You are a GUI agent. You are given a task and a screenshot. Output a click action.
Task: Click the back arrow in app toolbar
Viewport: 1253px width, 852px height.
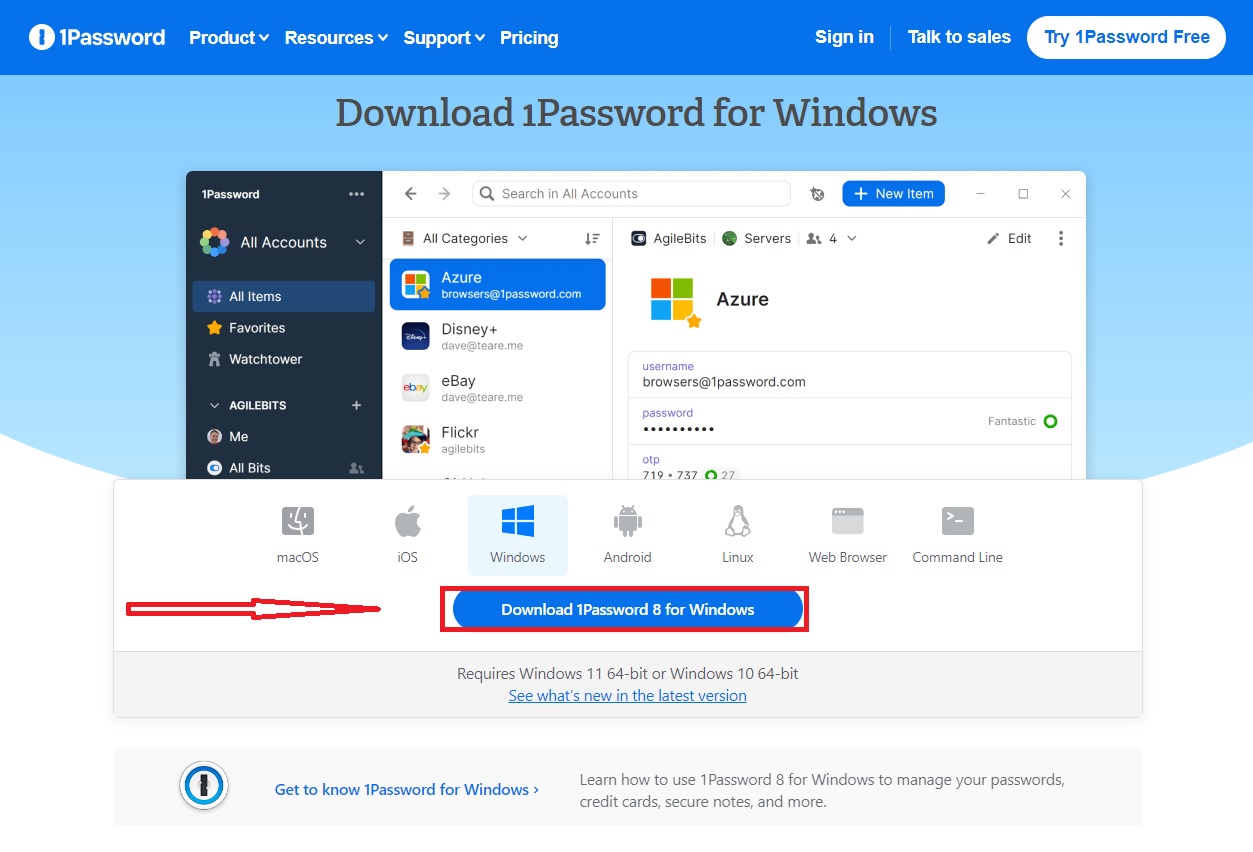pos(411,194)
